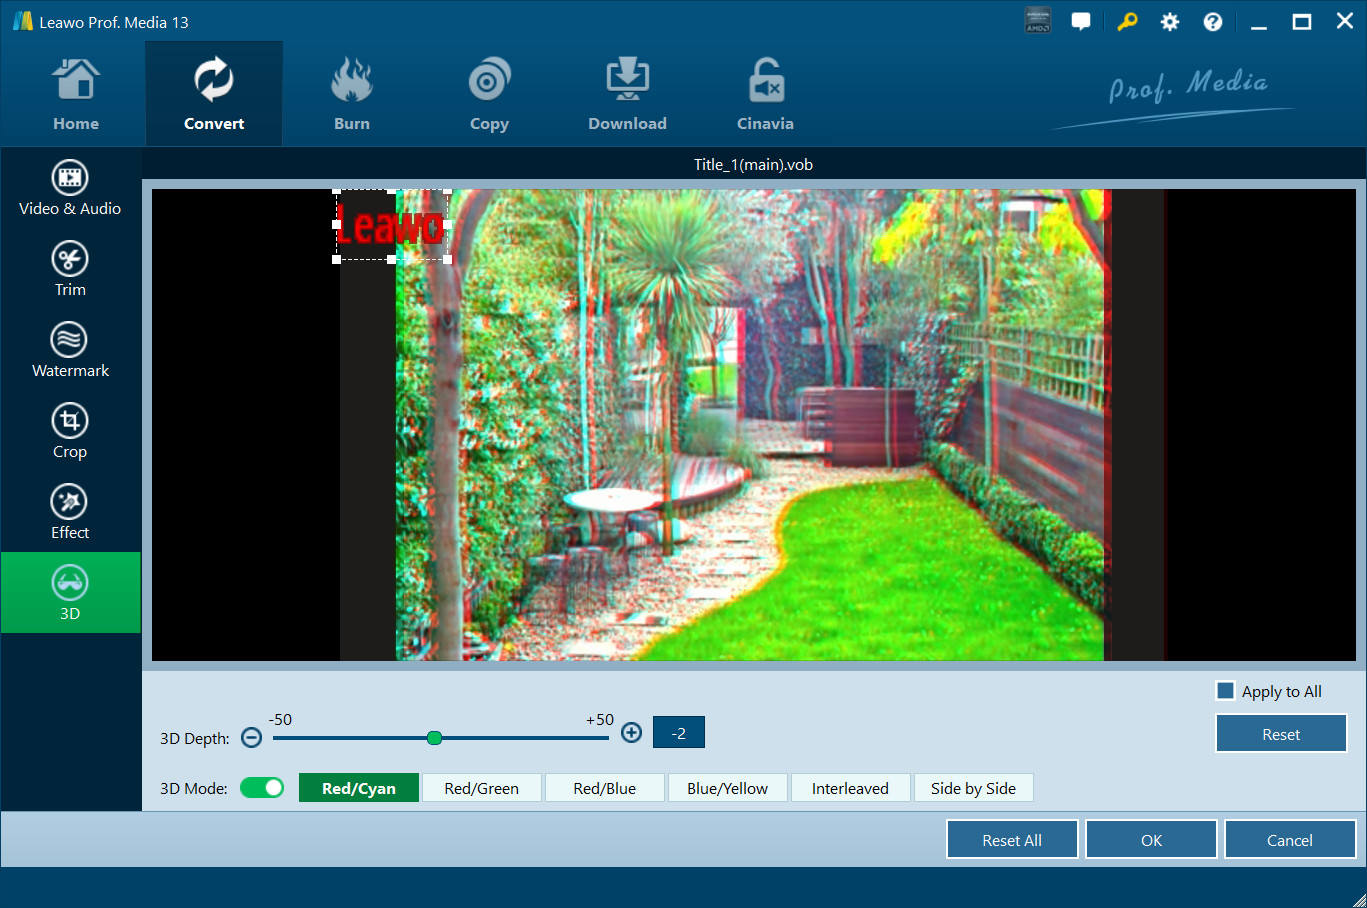This screenshot has height=908, width=1367.
Task: Choose Red/Blue 3D mode
Action: pos(605,788)
